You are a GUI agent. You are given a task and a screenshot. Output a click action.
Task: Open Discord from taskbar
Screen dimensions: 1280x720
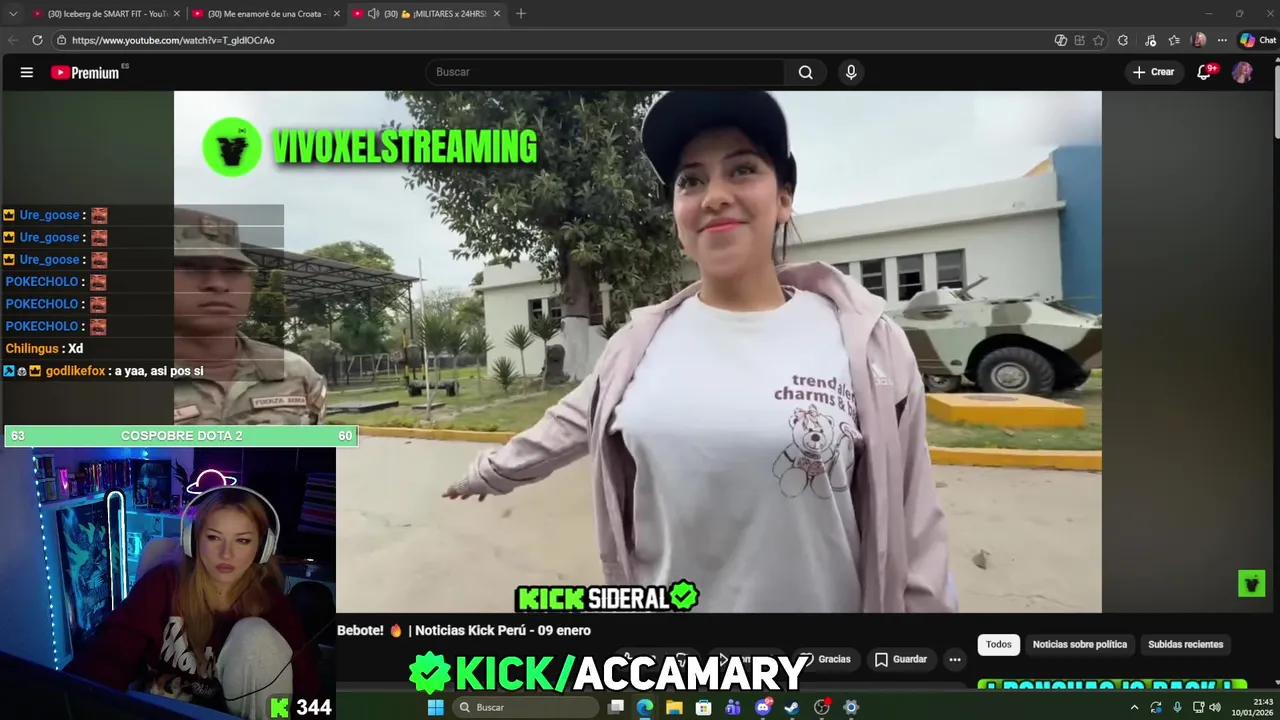pyautogui.click(x=763, y=707)
